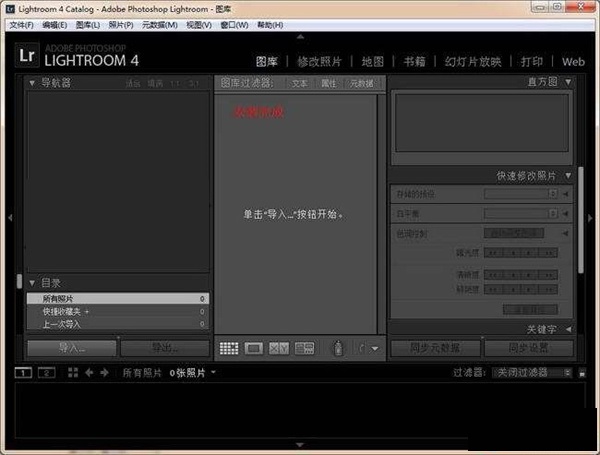
Task: Increase 鲜艳度 by a large step
Action: [x=548, y=289]
